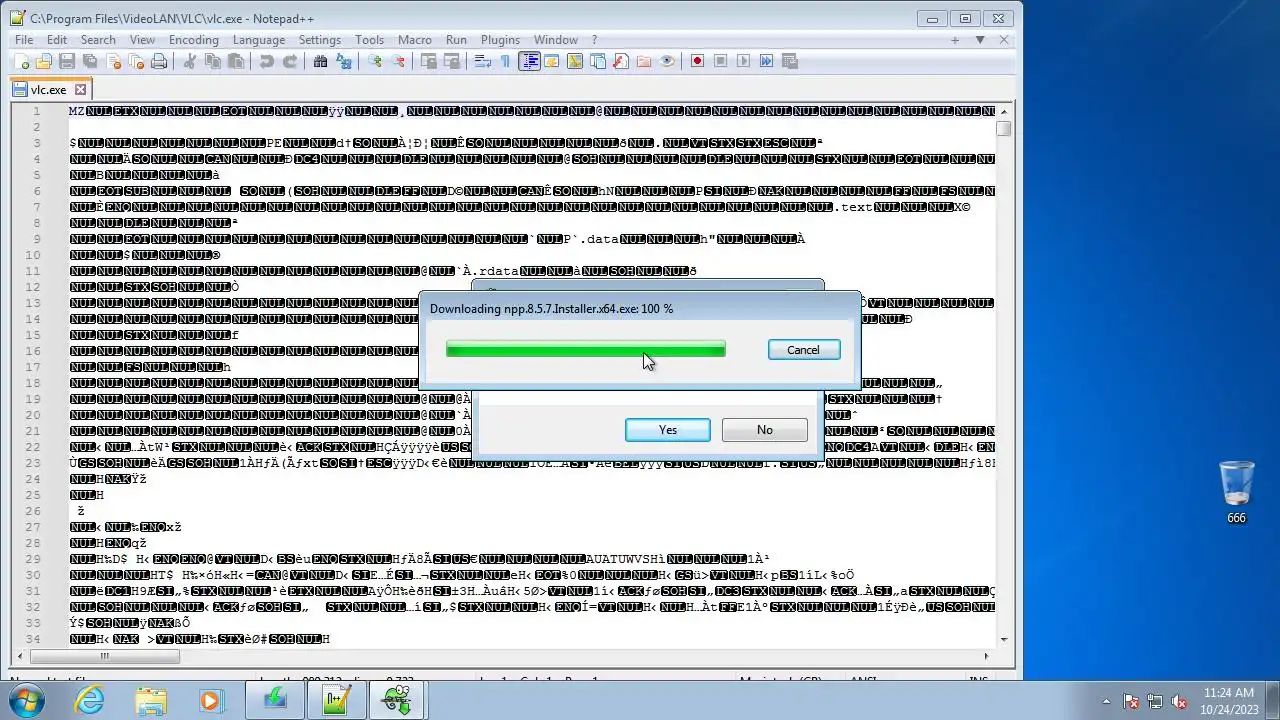1280x720 pixels.
Task: Click the Close document toolbar icon
Action: (114, 61)
